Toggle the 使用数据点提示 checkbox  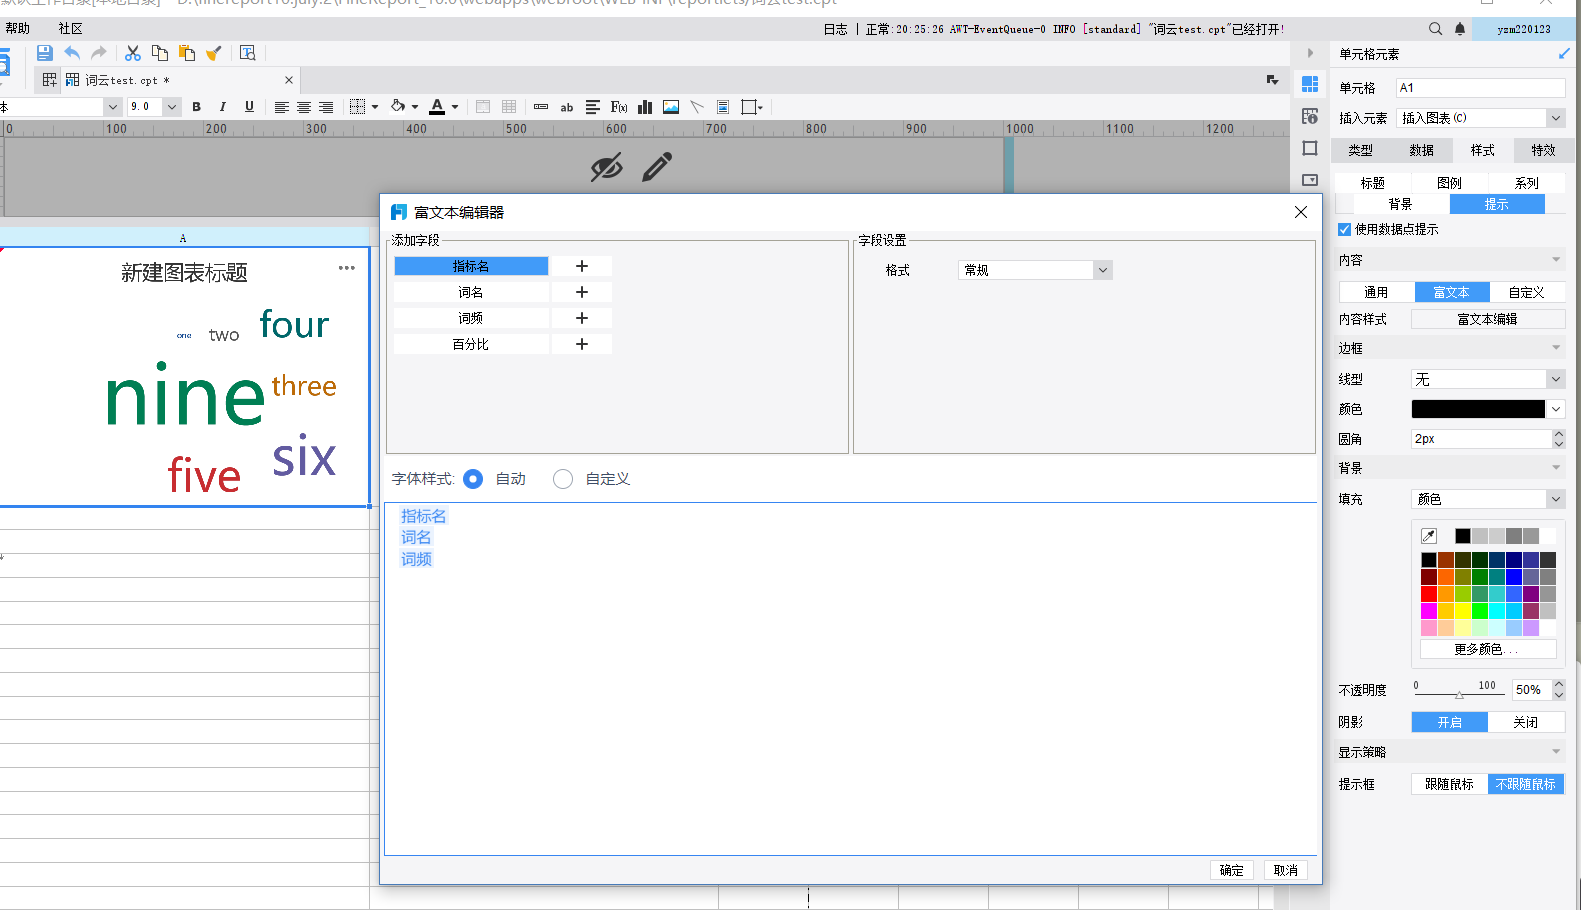(x=1345, y=230)
